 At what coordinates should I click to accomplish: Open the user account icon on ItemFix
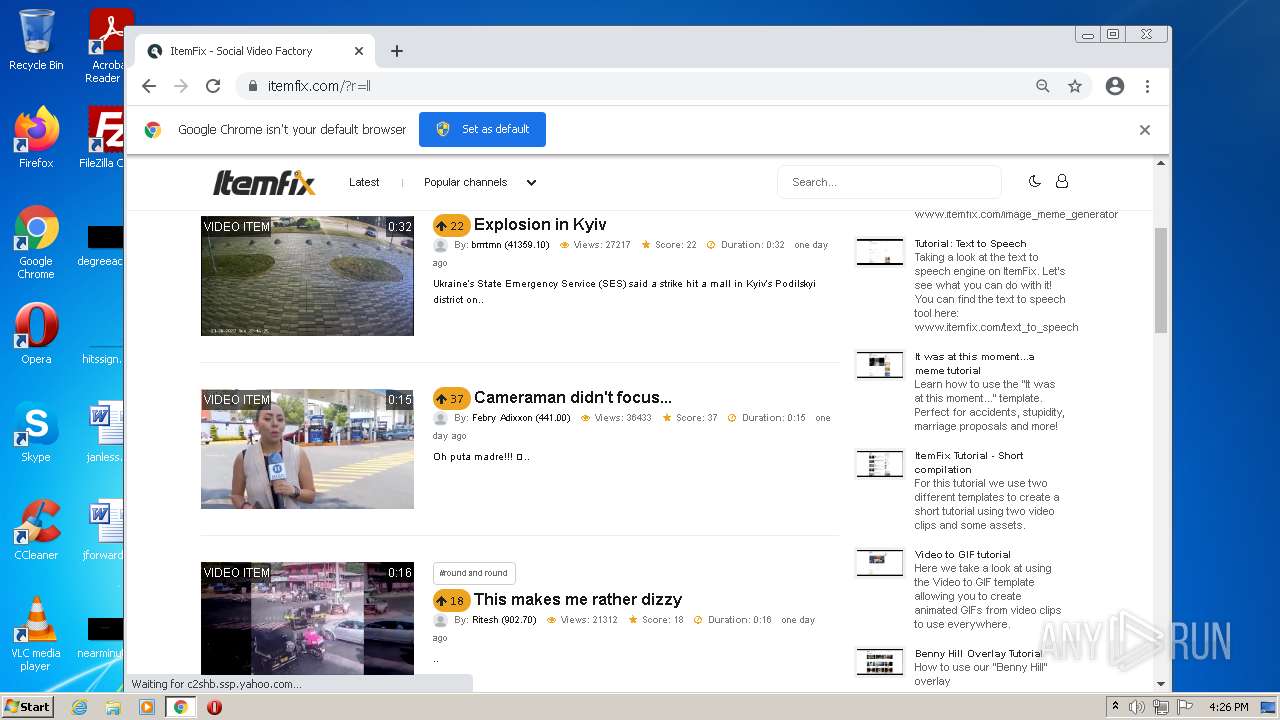[x=1062, y=181]
